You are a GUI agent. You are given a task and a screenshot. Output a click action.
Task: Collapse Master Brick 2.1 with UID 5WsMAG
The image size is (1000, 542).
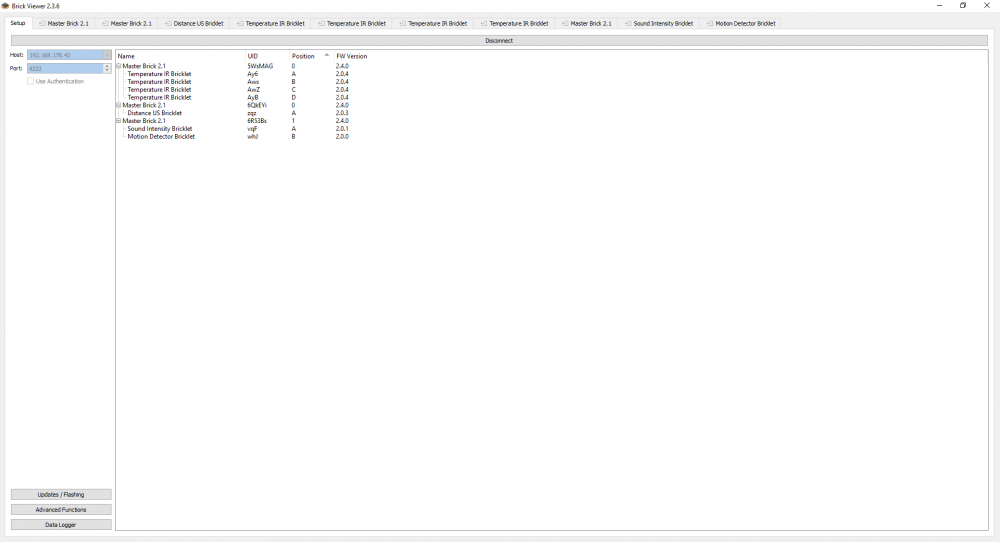pyautogui.click(x=119, y=66)
